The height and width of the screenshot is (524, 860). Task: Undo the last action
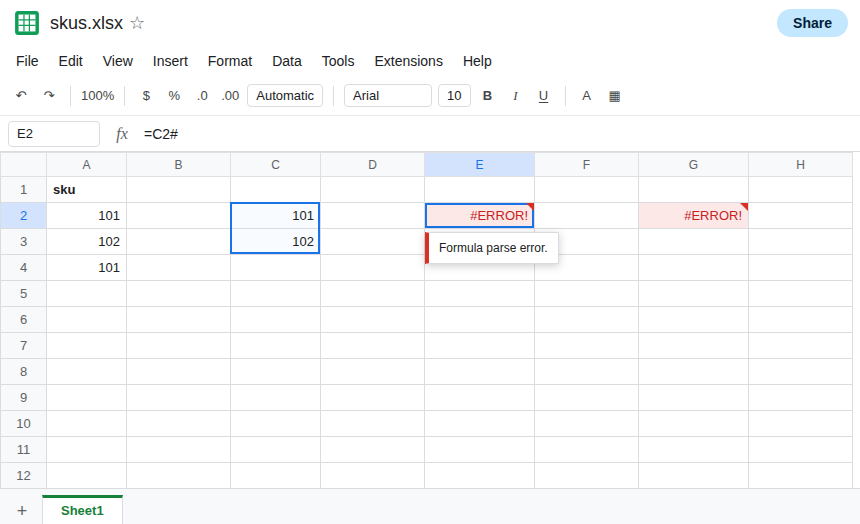point(21,95)
